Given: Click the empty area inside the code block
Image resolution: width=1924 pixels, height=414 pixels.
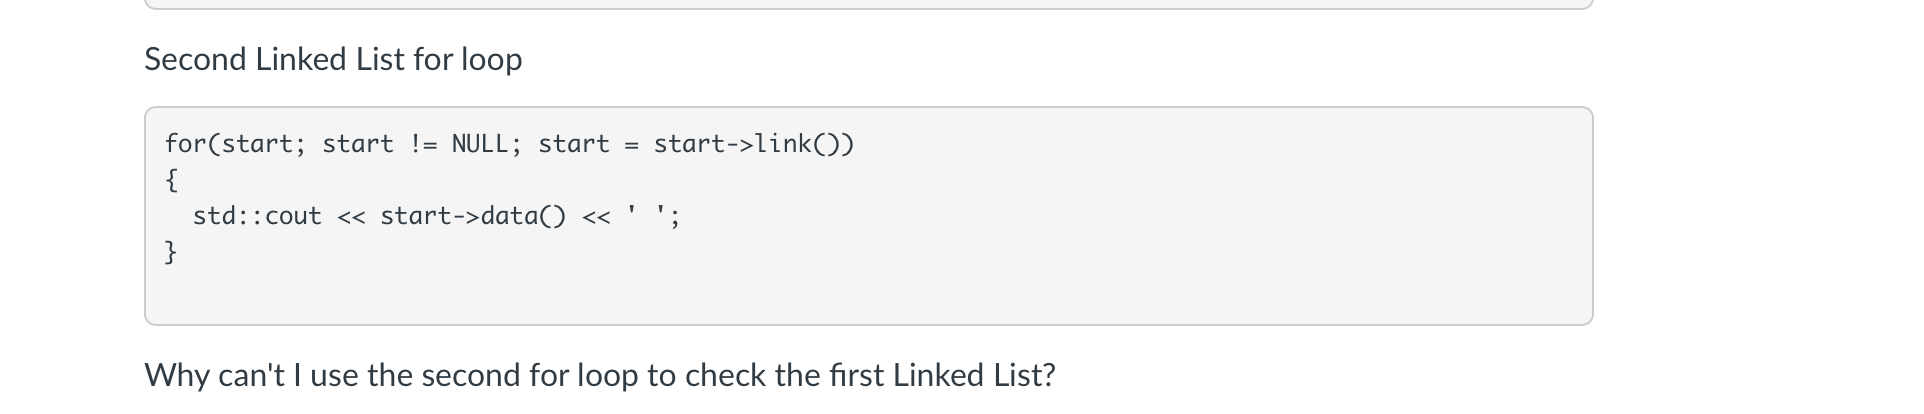Looking at the screenshot, I should [x=868, y=292].
